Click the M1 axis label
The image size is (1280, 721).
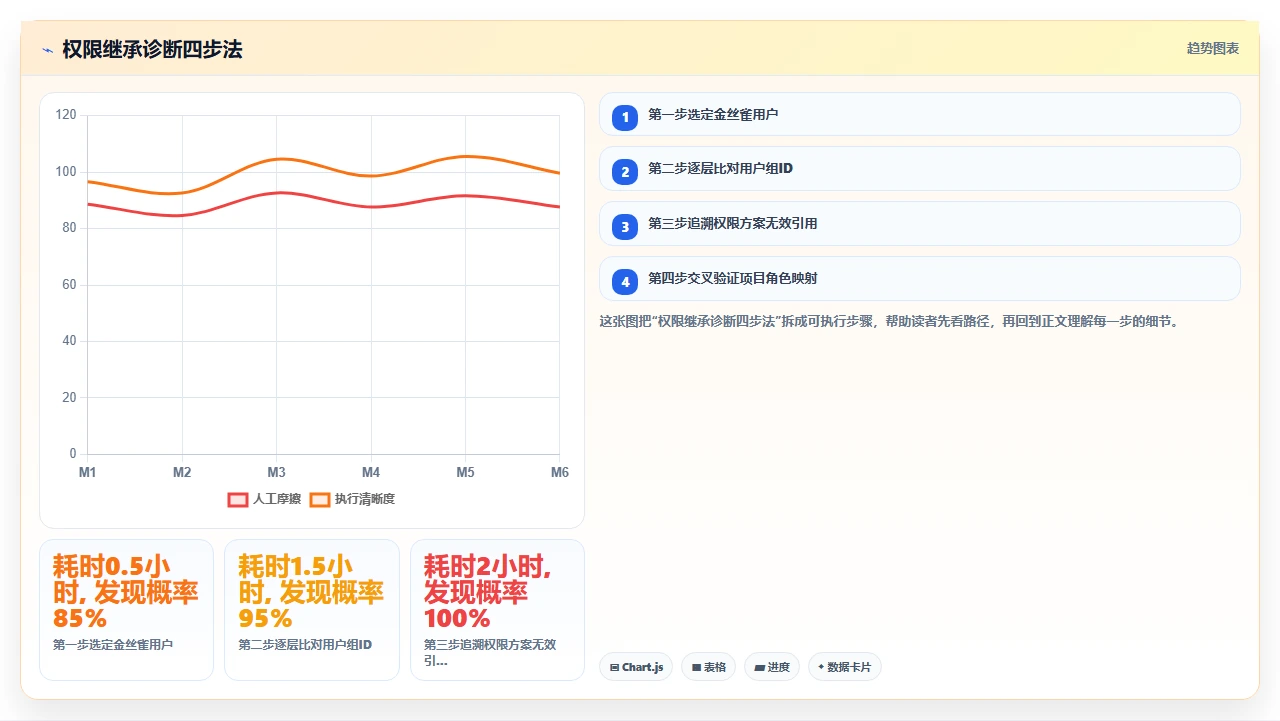88,472
